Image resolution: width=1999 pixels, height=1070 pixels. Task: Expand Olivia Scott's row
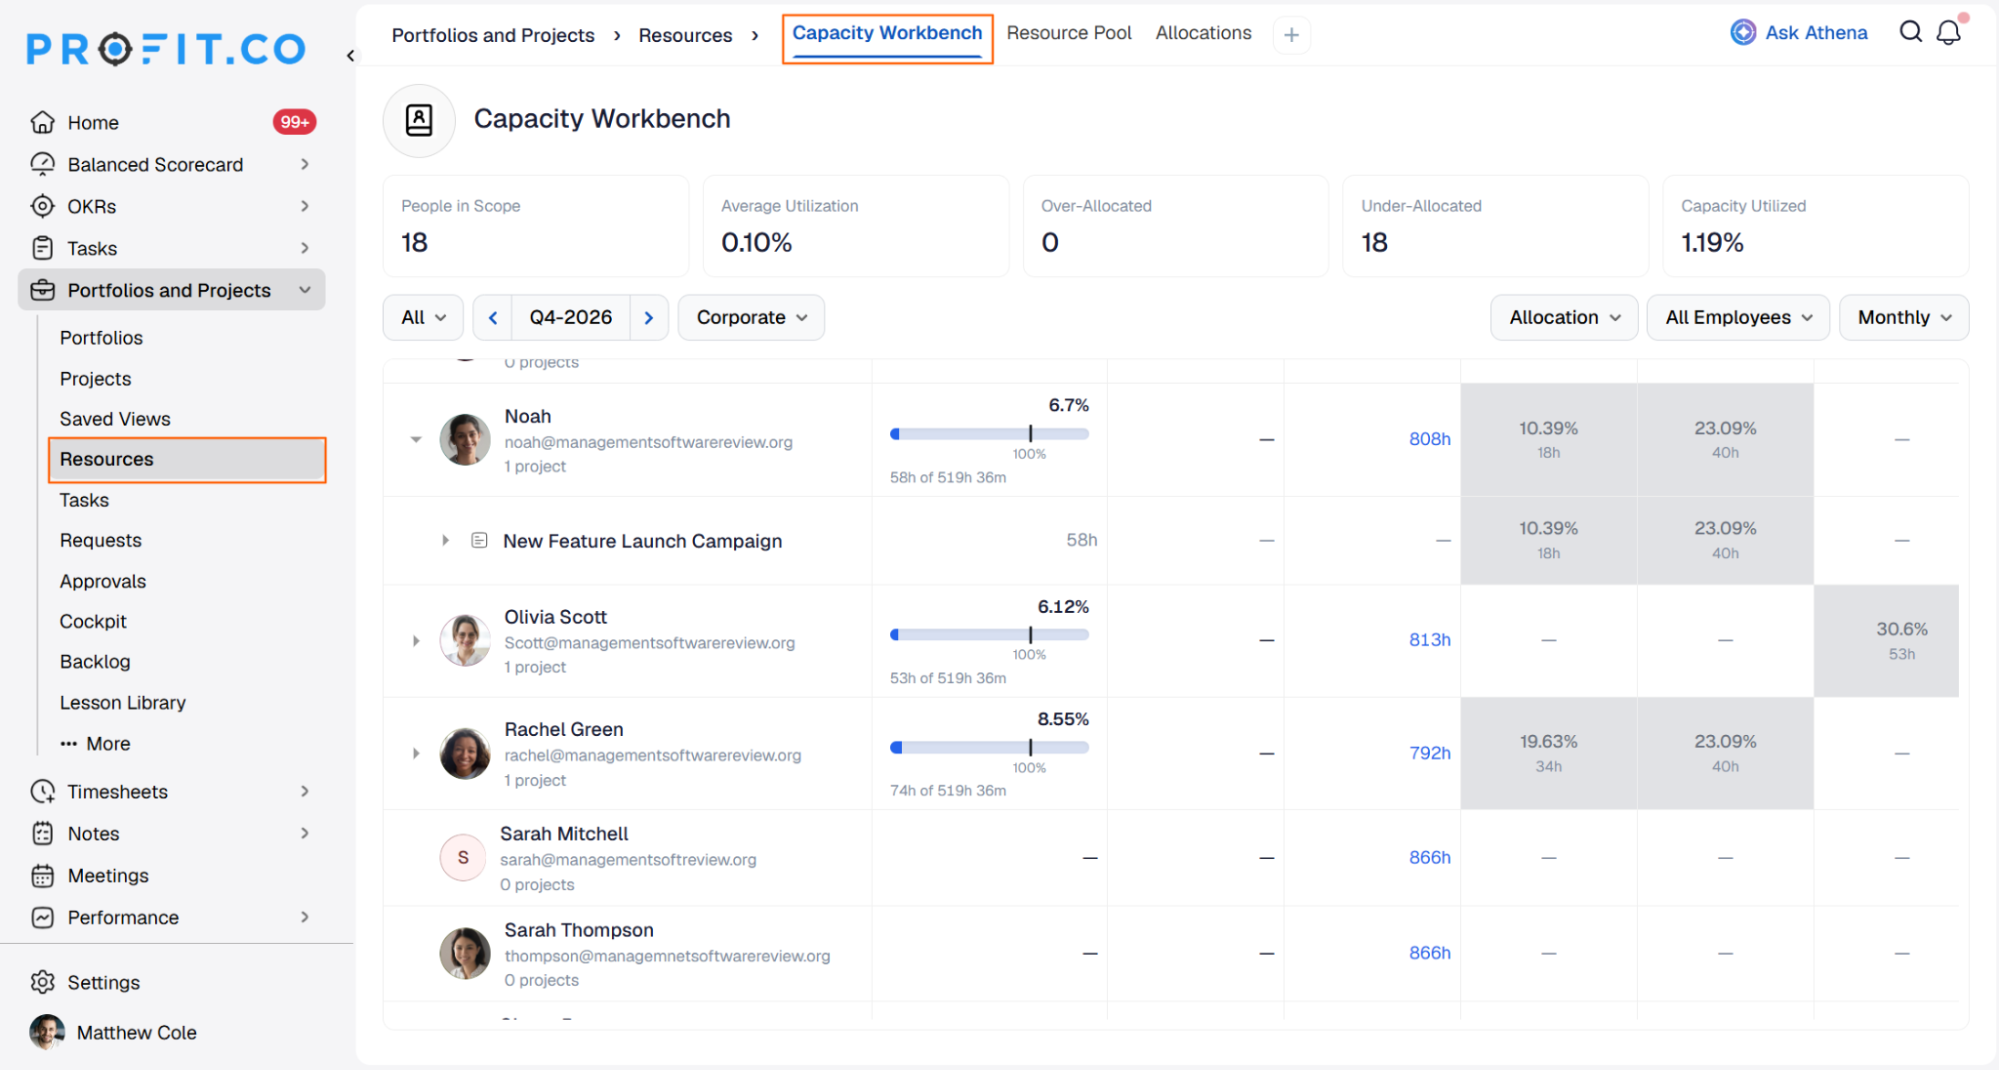click(x=416, y=640)
